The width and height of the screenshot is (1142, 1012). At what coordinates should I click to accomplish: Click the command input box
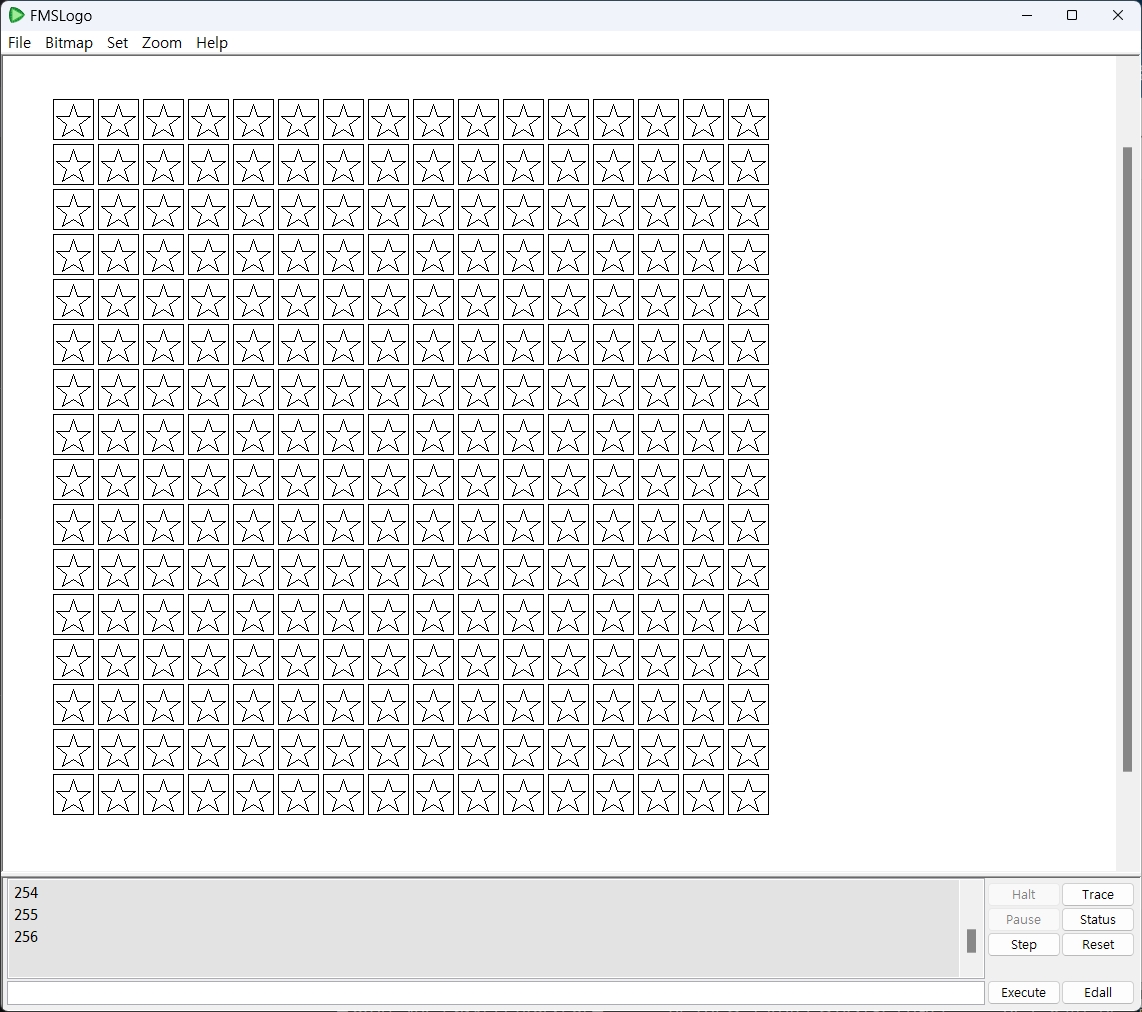point(495,992)
